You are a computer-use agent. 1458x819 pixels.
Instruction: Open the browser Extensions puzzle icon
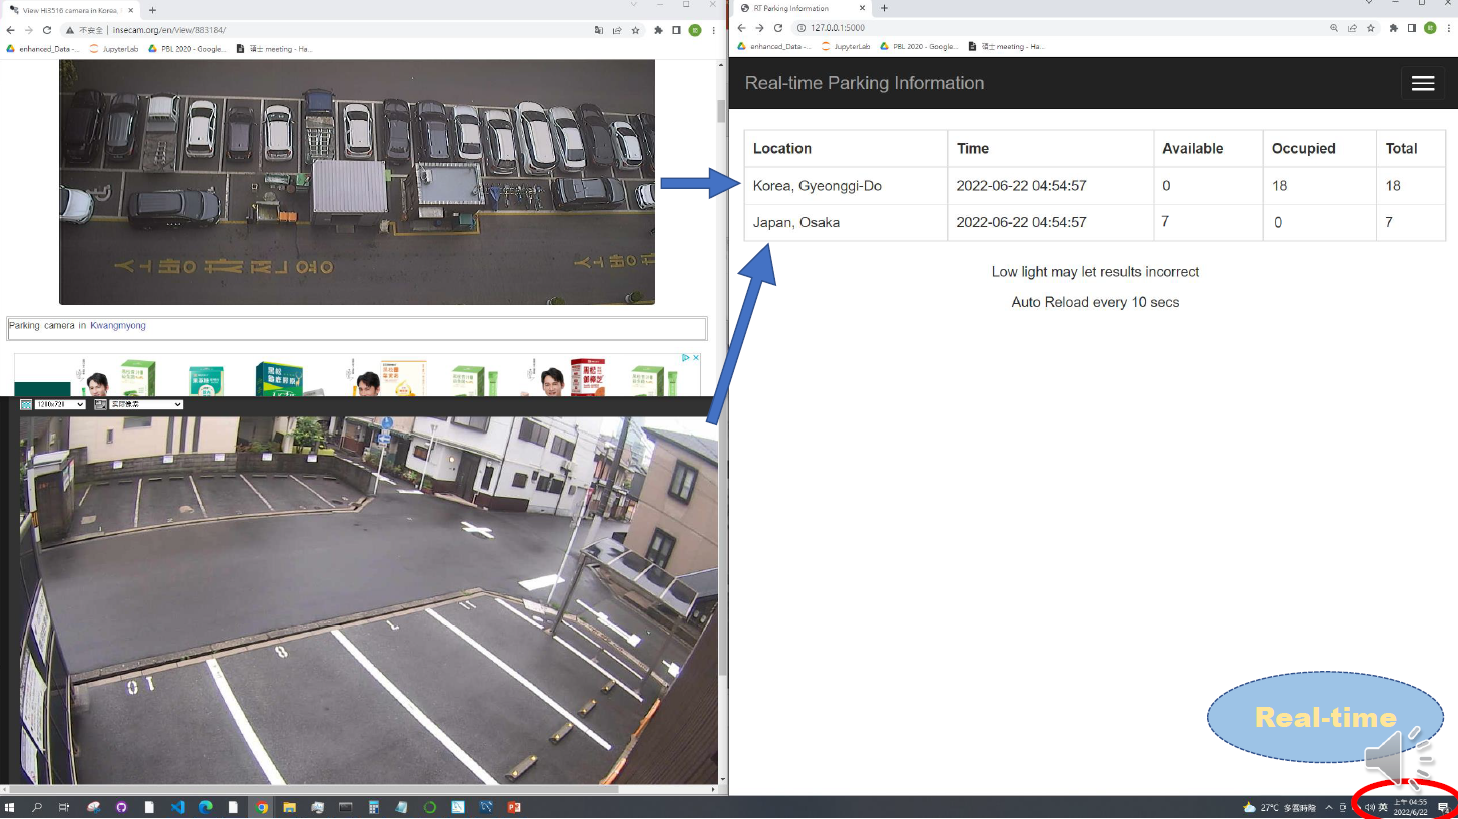[1394, 28]
